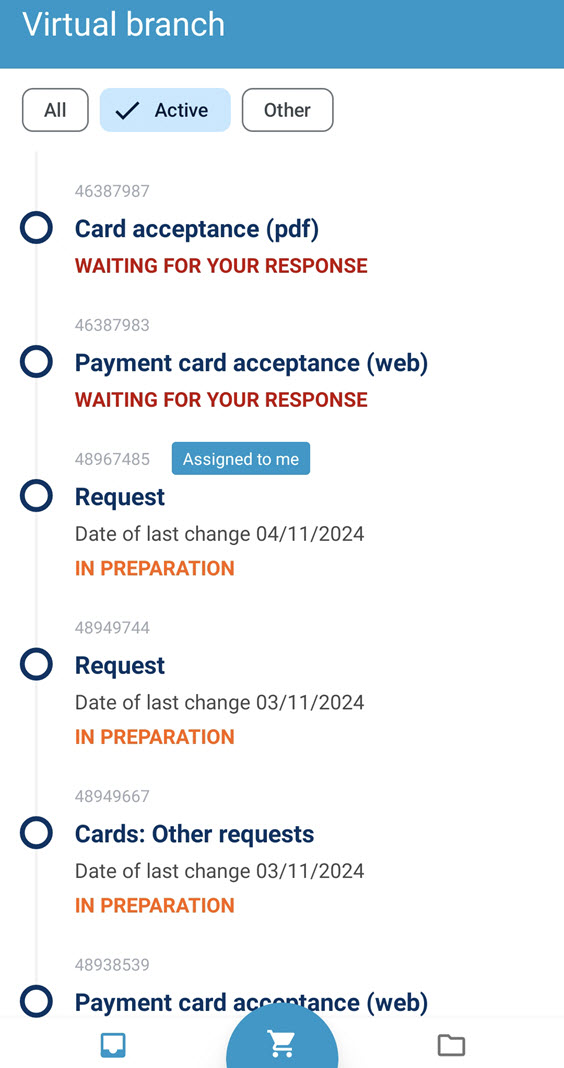The image size is (564, 1068).
Task: Switch filter to All
Action: point(55,110)
